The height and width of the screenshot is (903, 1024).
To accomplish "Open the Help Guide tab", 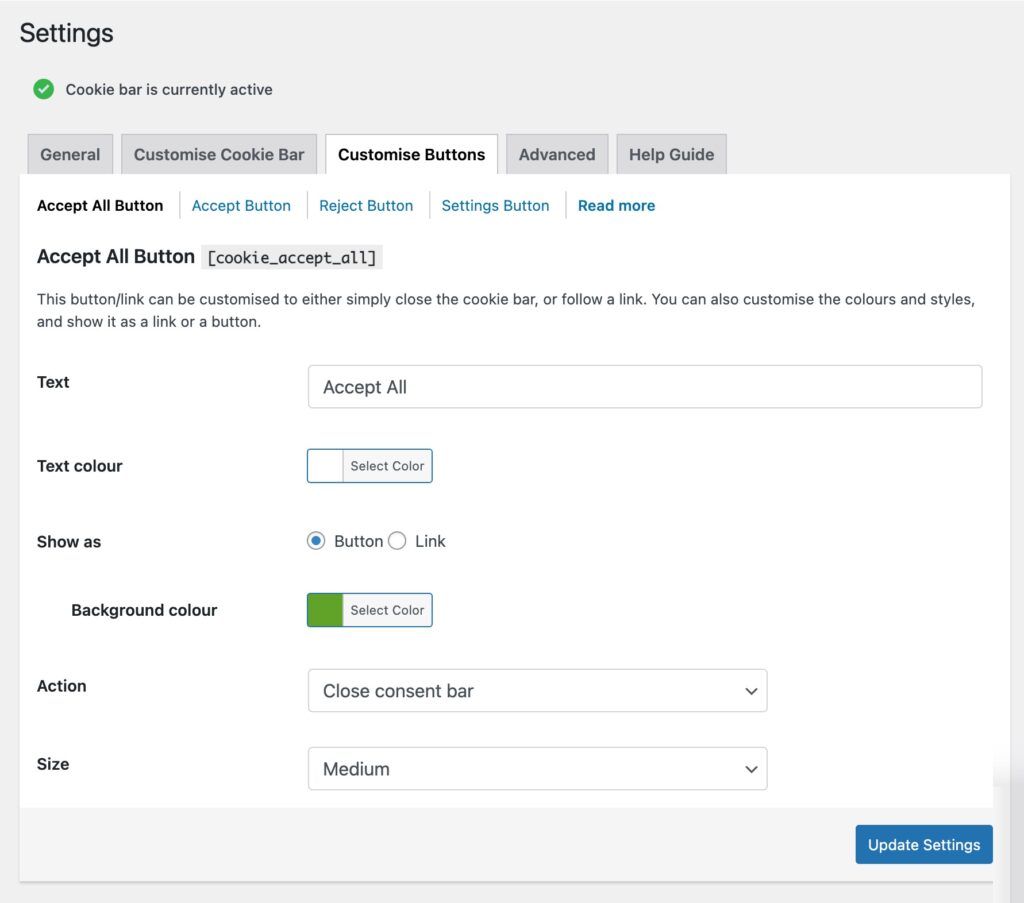I will coord(671,154).
